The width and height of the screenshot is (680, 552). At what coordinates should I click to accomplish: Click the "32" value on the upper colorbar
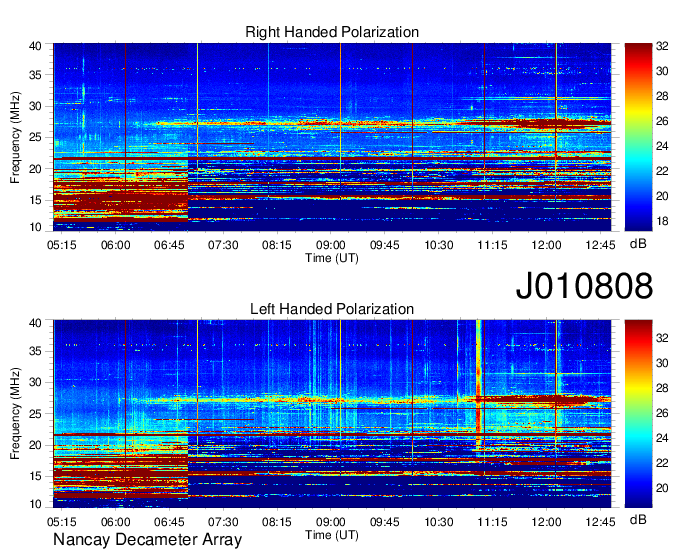662,46
